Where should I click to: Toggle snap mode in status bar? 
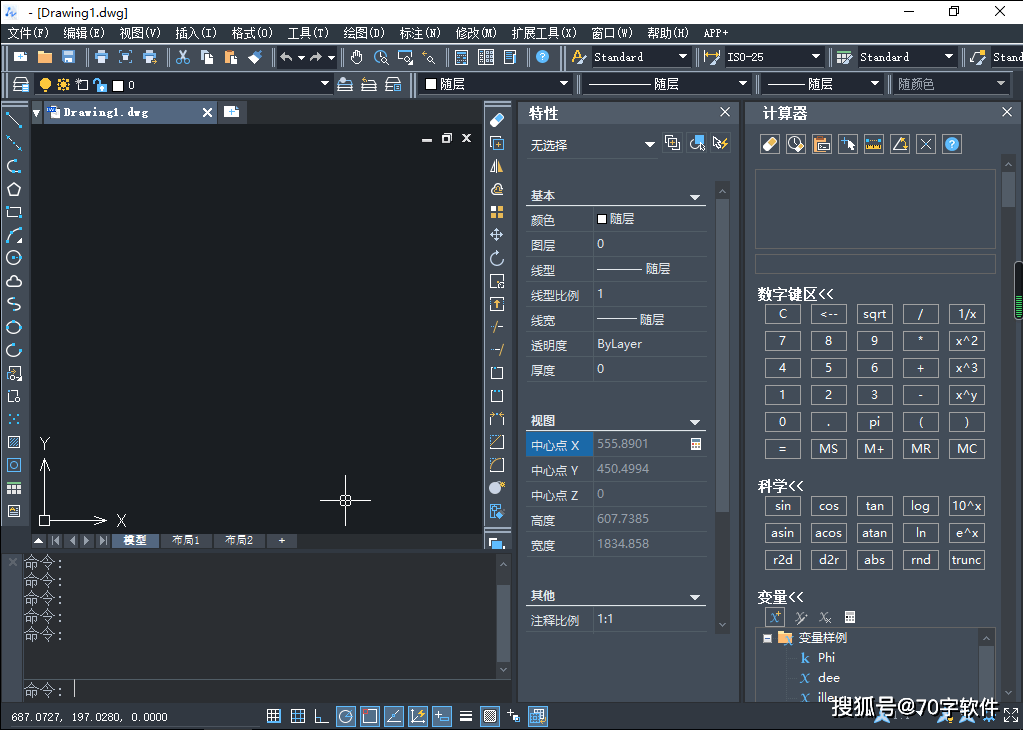pyautogui.click(x=274, y=716)
